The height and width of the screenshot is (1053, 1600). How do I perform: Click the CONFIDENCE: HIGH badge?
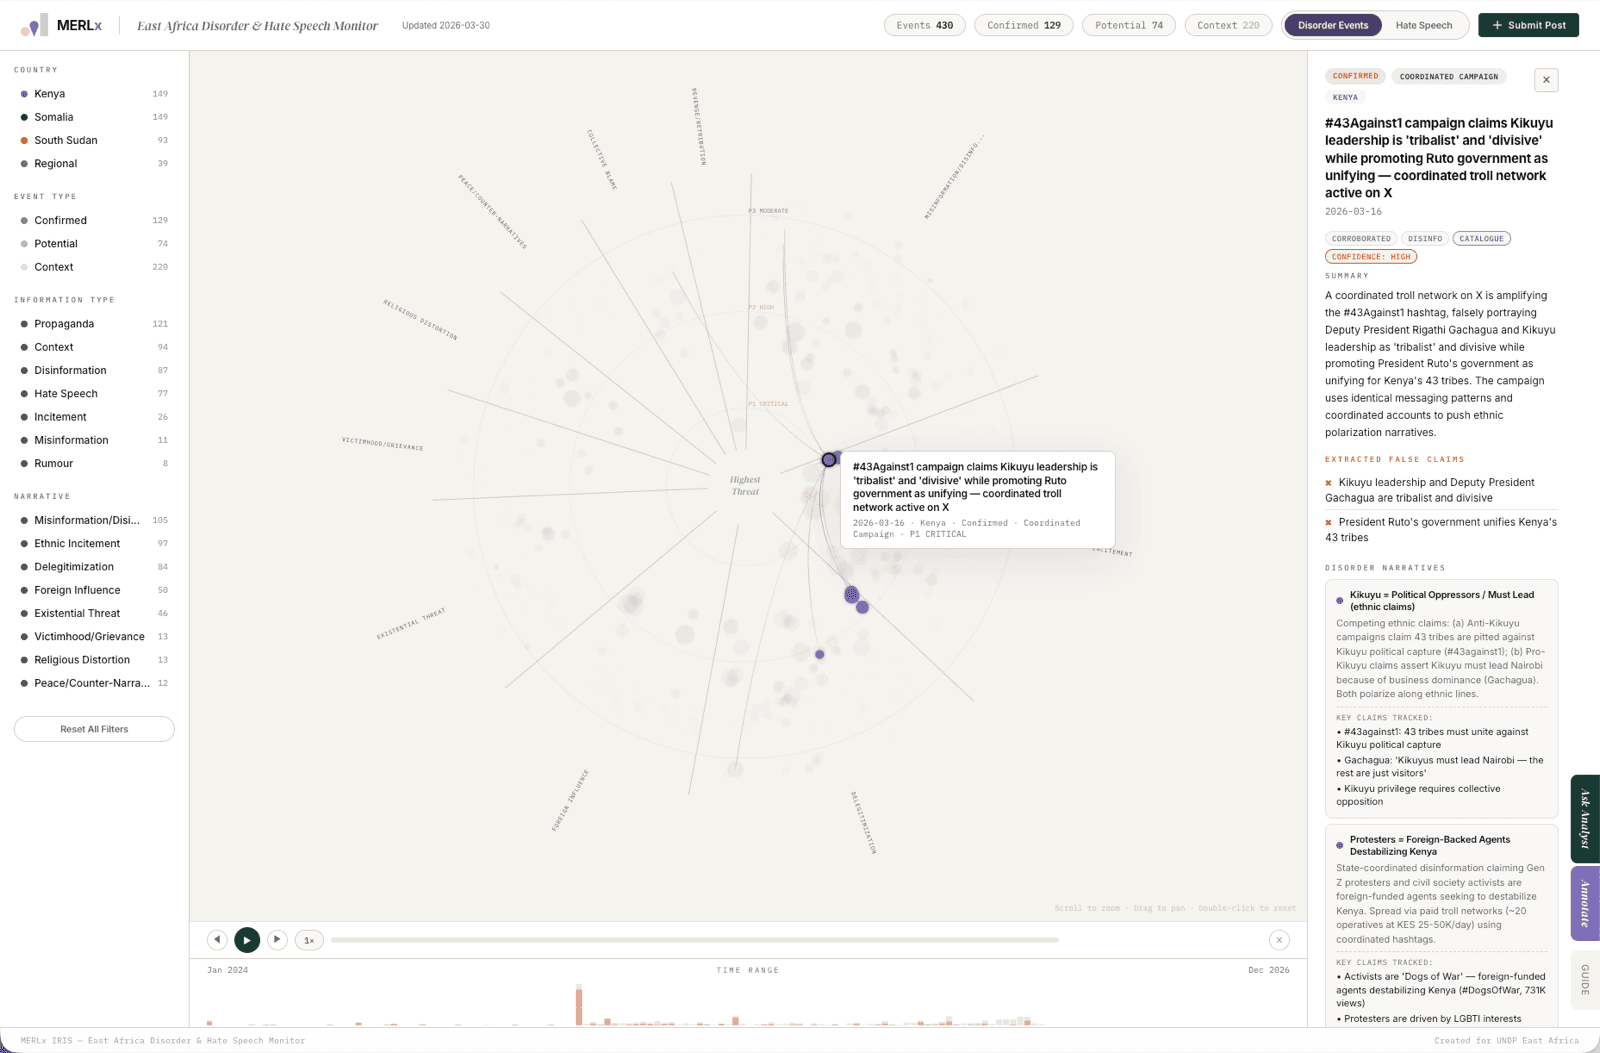[1371, 257]
